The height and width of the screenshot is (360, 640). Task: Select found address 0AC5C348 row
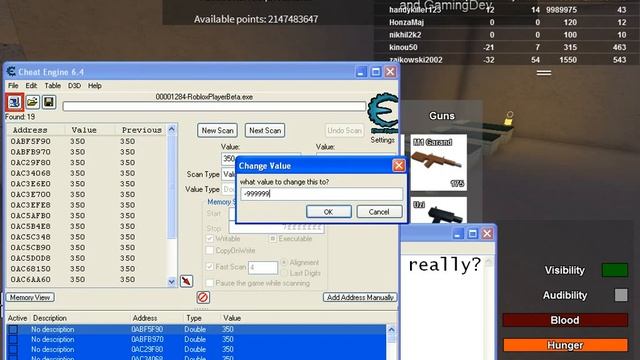point(87,237)
